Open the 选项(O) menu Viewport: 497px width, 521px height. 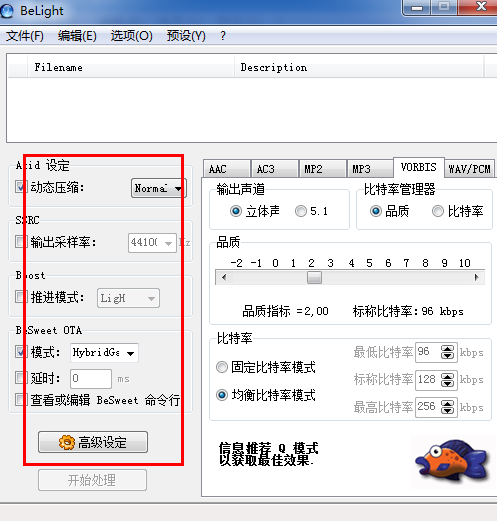[131, 36]
